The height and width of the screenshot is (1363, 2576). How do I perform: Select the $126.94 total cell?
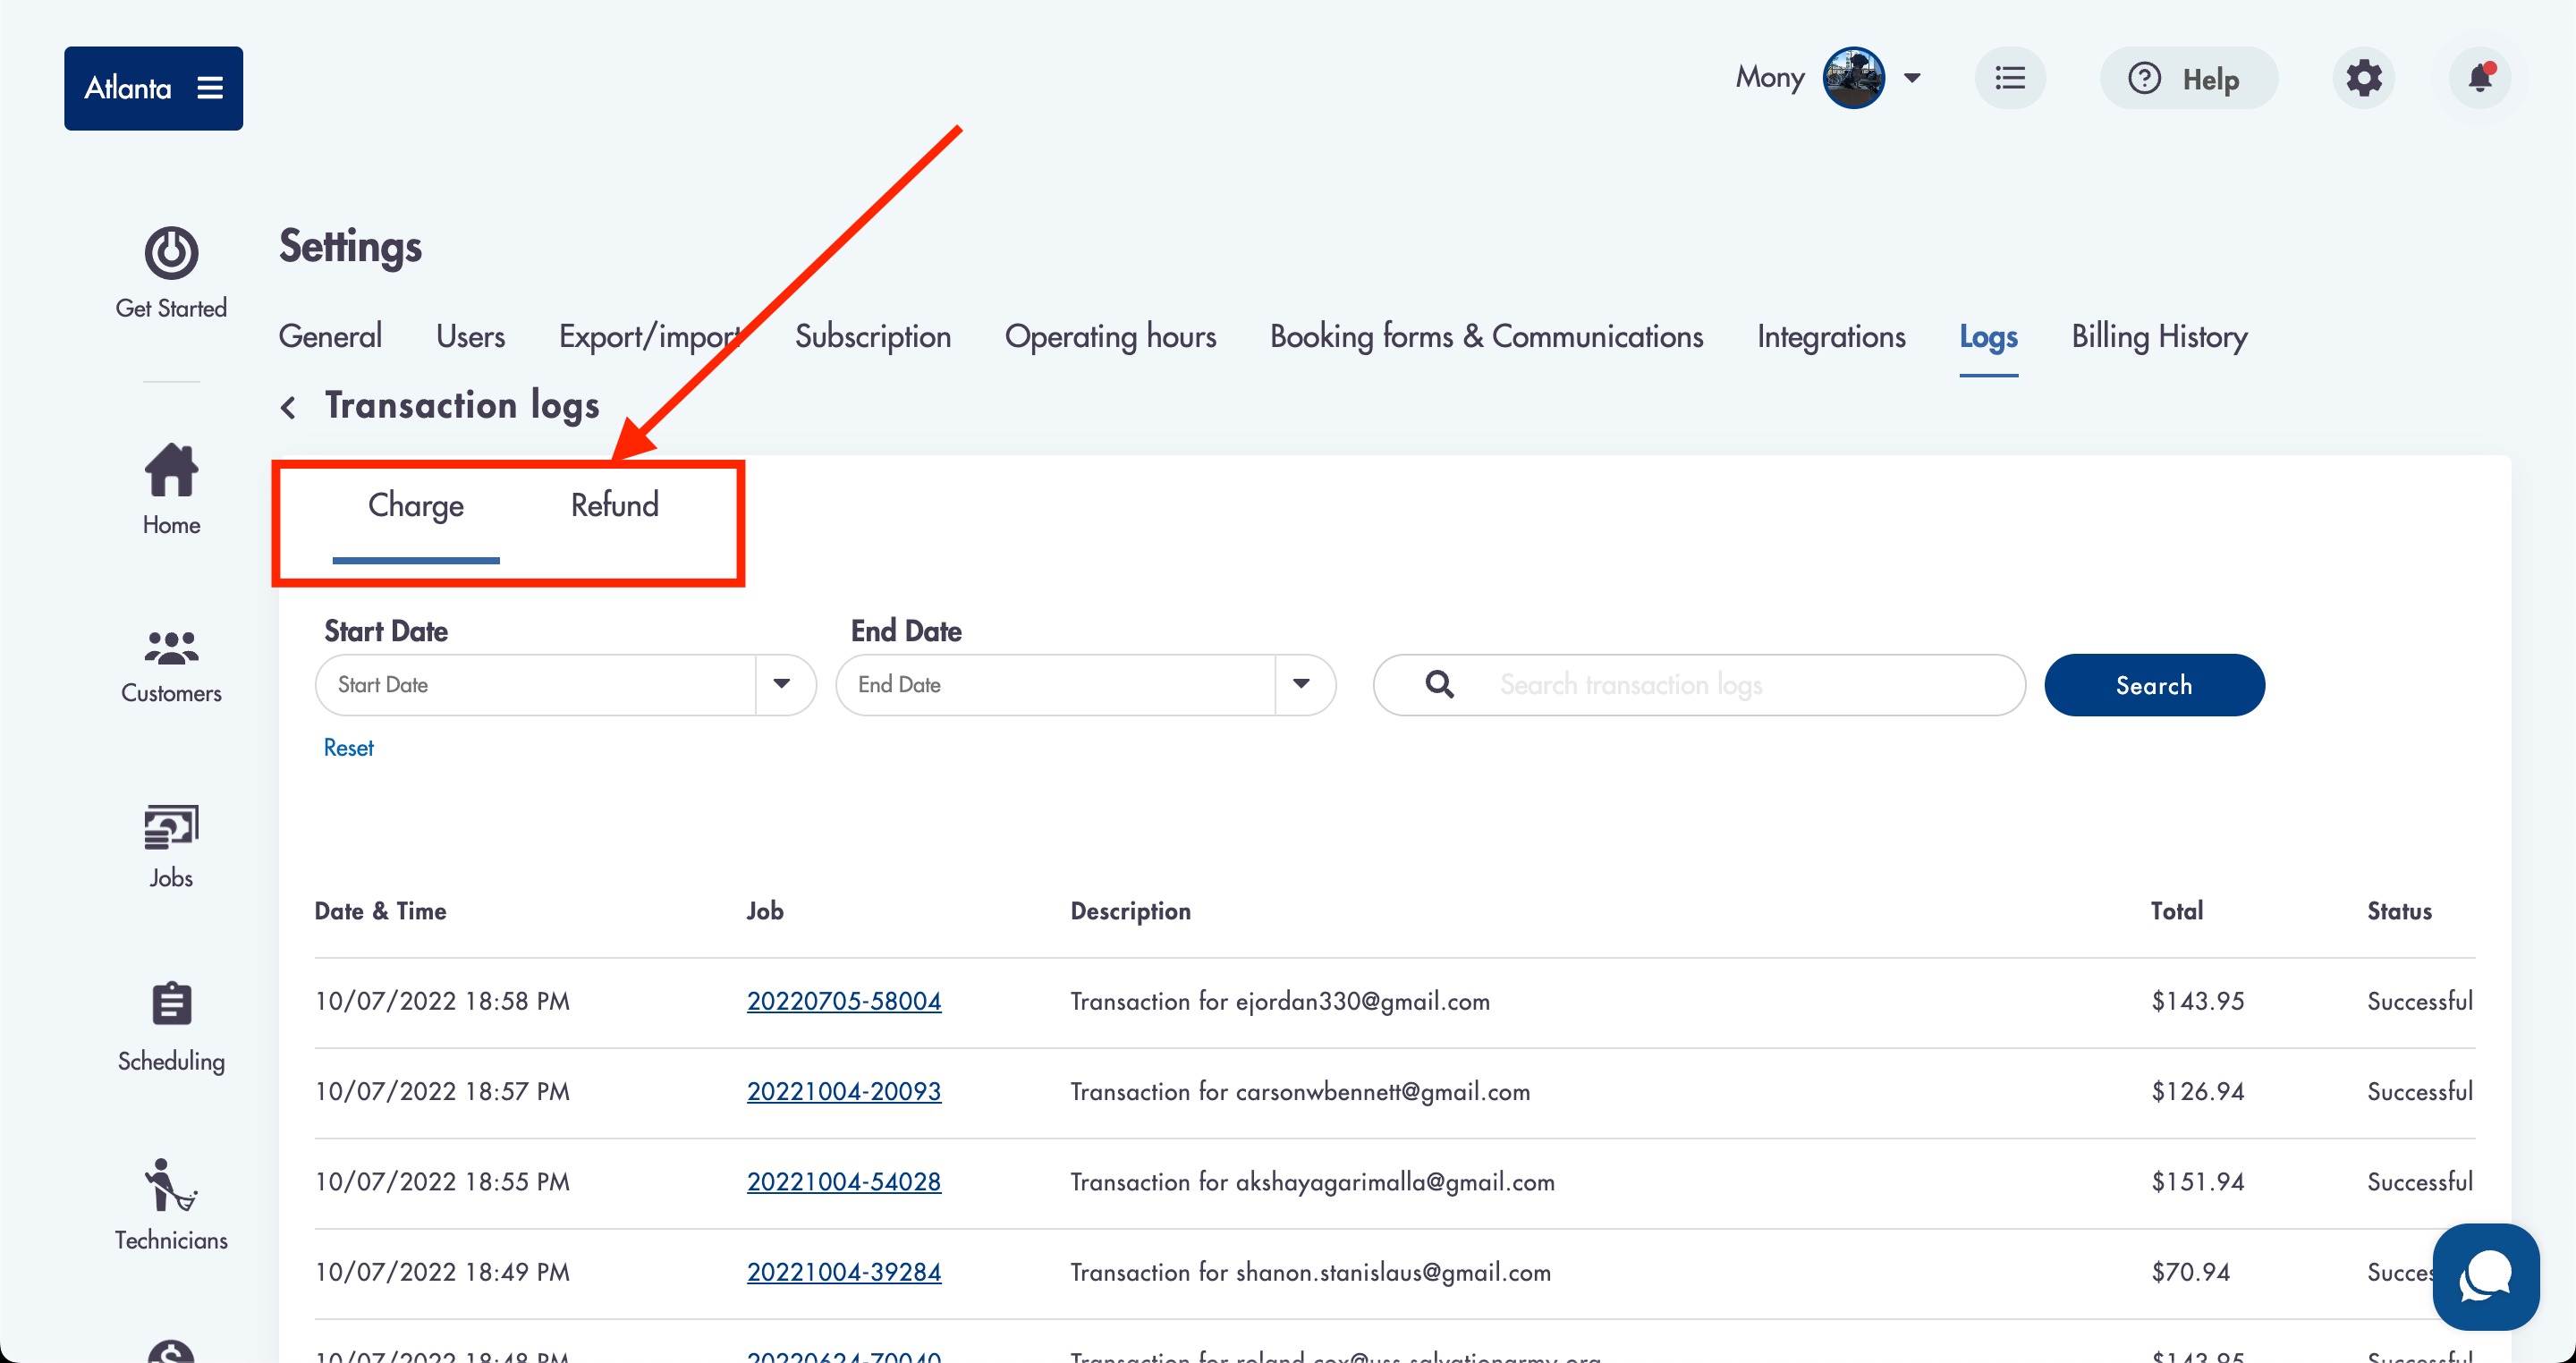(2198, 1091)
